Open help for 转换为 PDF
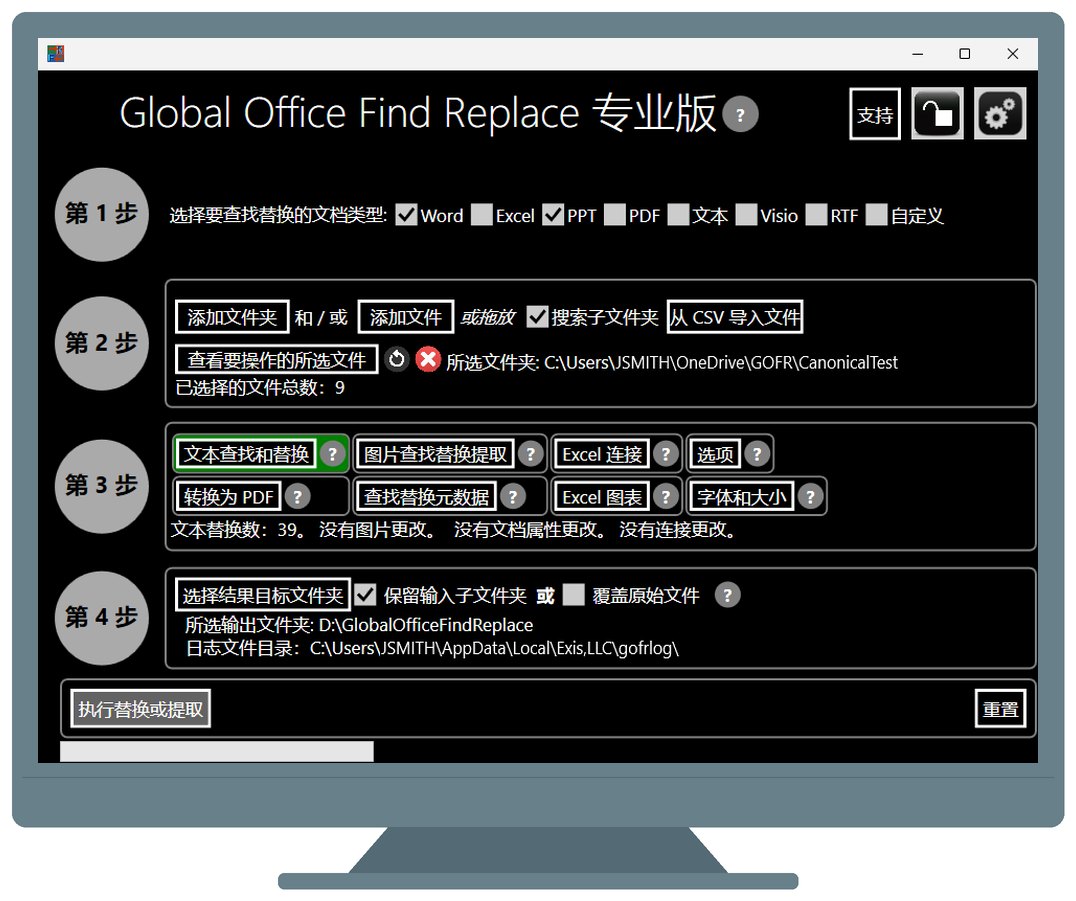This screenshot has height=901, width=1076. click(297, 497)
